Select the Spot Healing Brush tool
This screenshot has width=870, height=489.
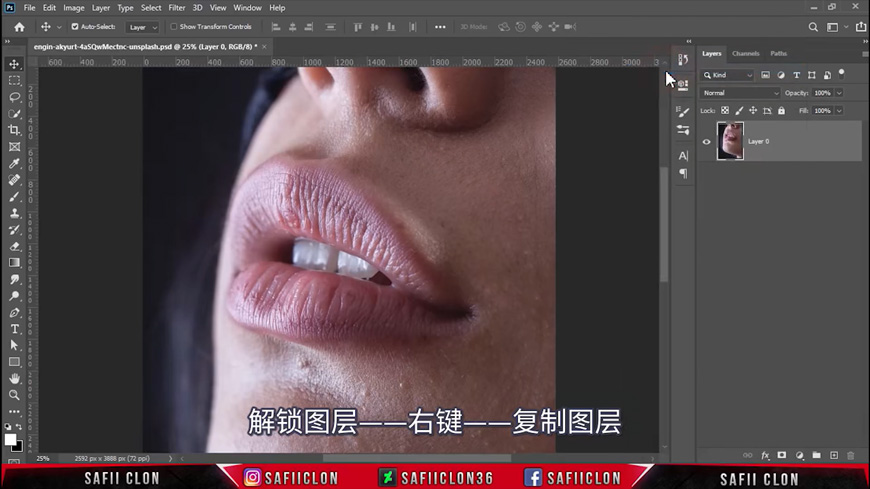pos(14,180)
